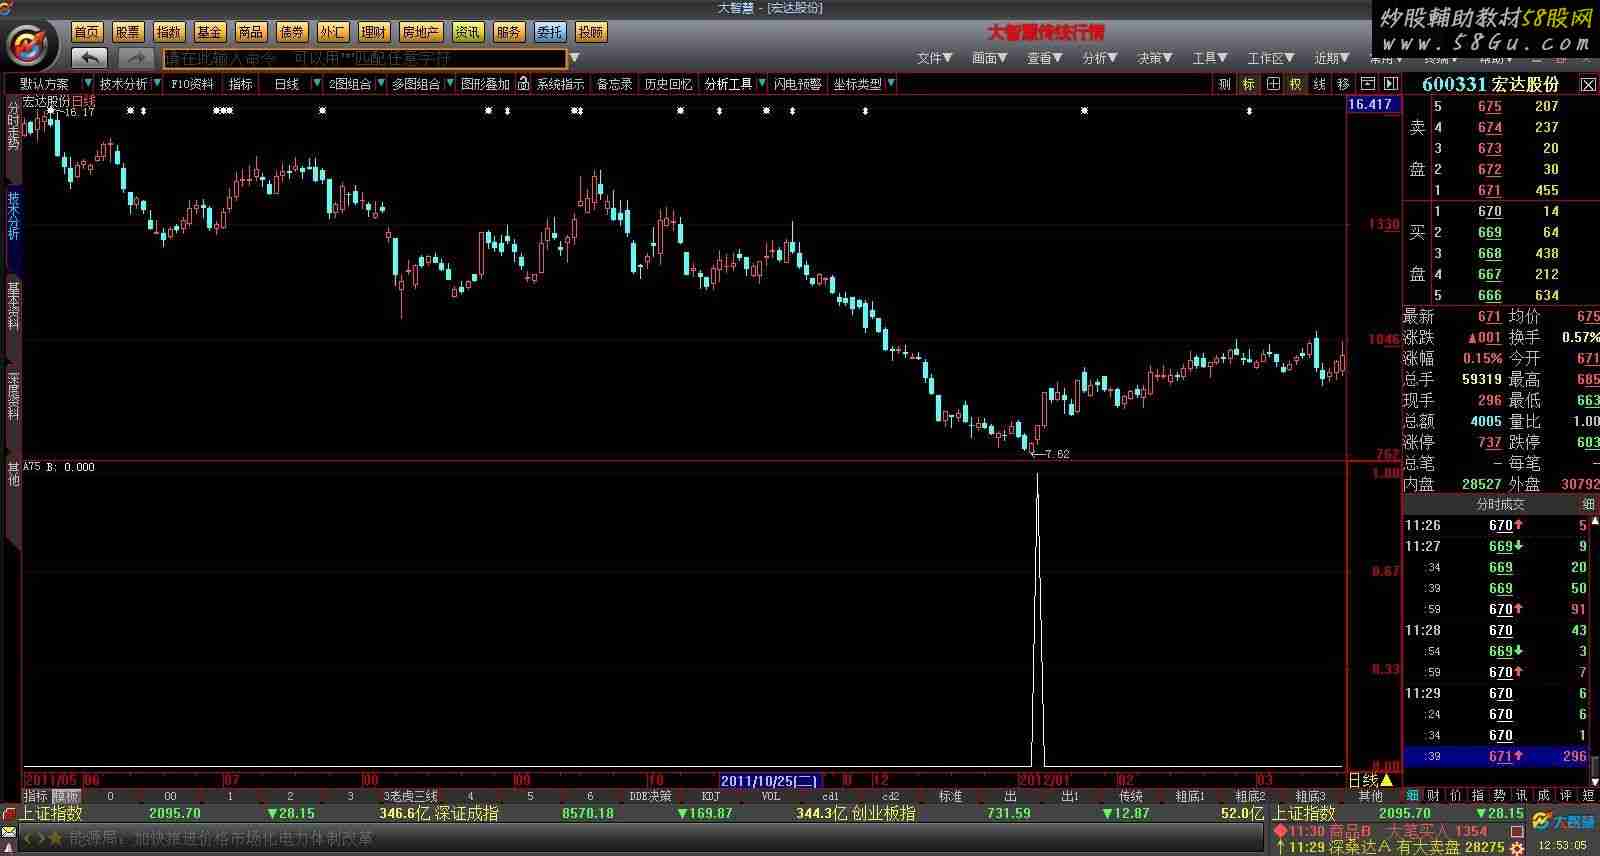Click the window layout icon in chart toolbar

click(x=1367, y=84)
